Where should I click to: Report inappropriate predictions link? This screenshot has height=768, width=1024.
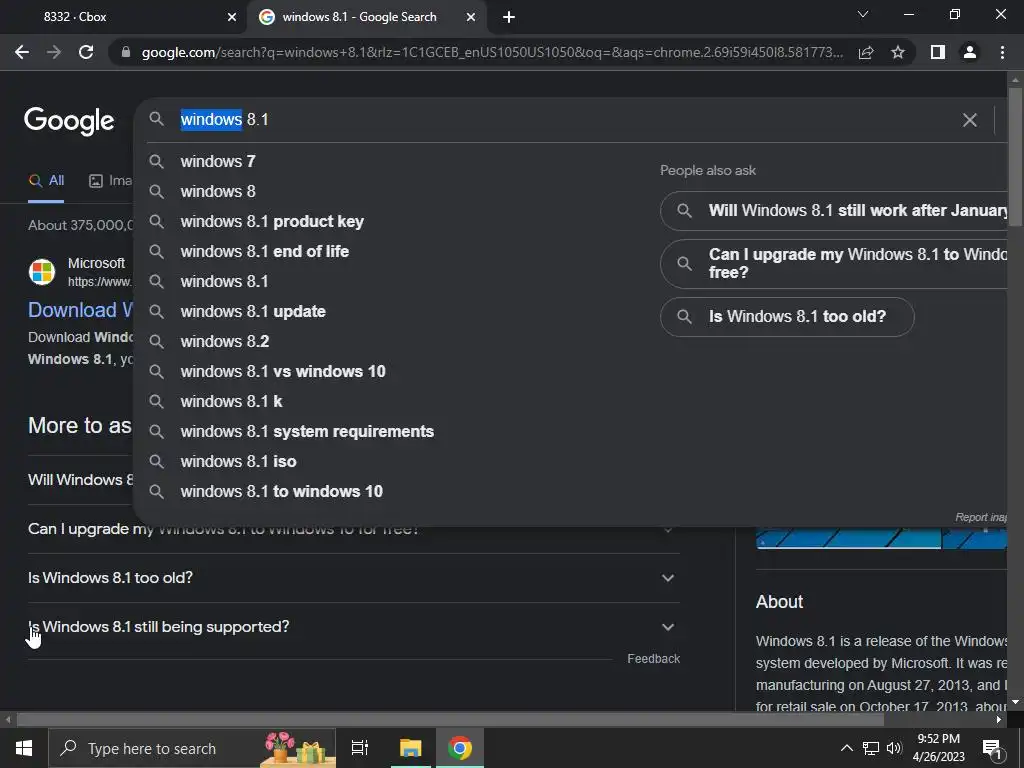coord(981,517)
